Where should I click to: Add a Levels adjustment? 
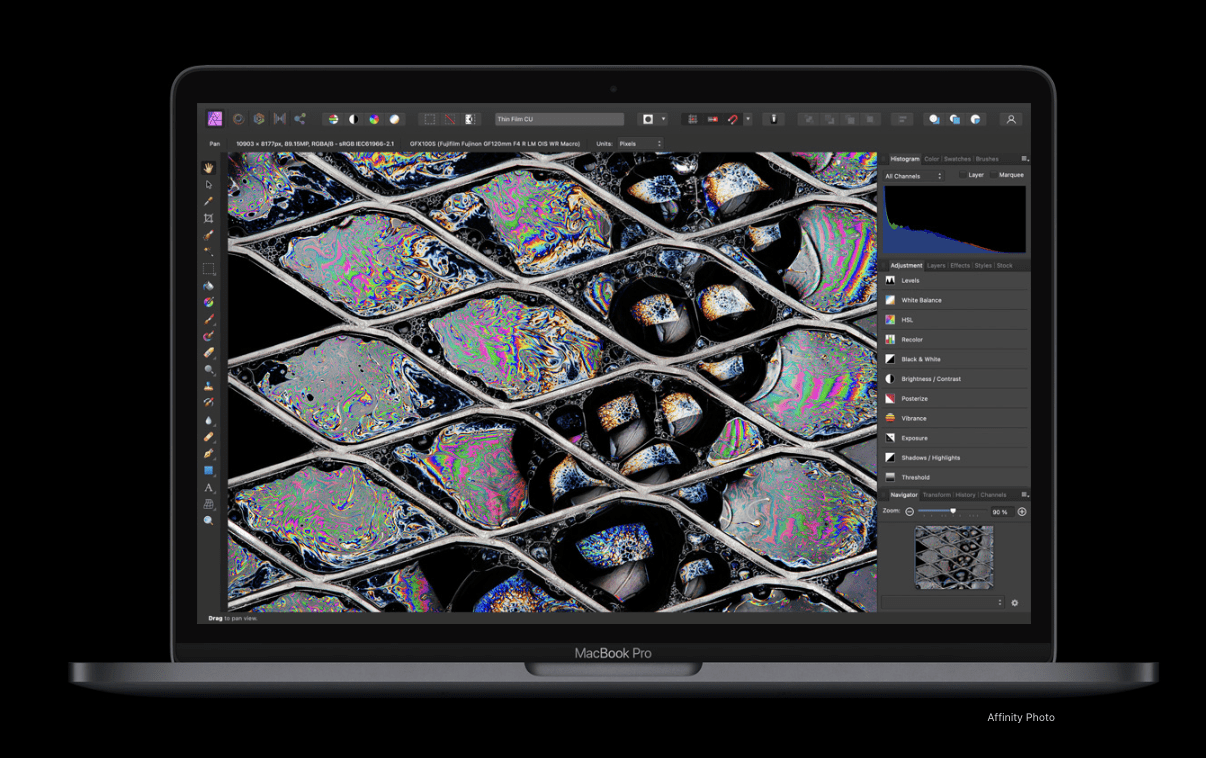[x=955, y=281]
